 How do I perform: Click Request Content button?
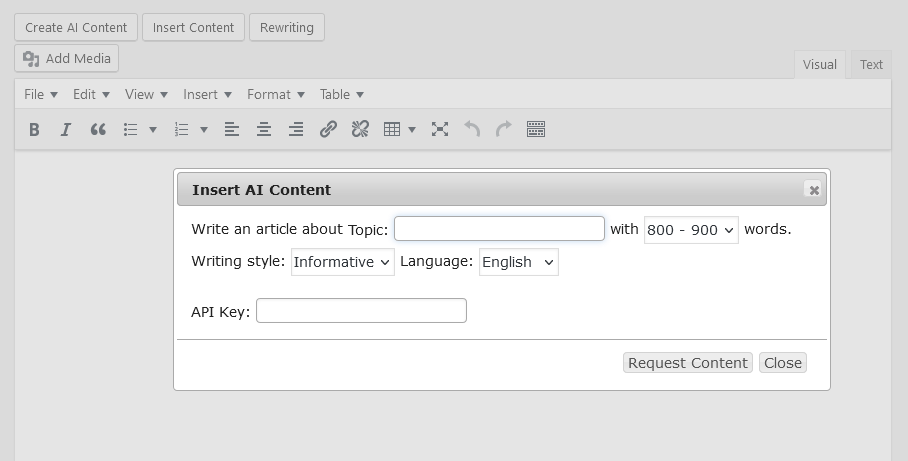point(687,363)
